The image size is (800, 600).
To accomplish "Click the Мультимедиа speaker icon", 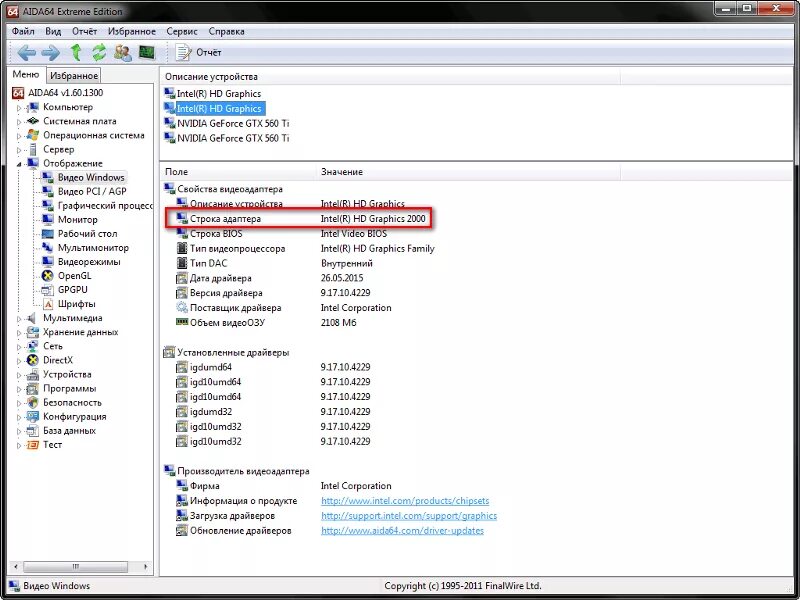I will [32, 318].
